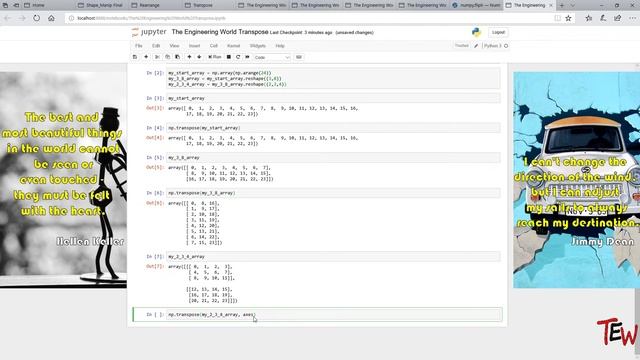Click the Trusted notebook indicator
This screenshot has width=640, height=360.
pos(462,46)
